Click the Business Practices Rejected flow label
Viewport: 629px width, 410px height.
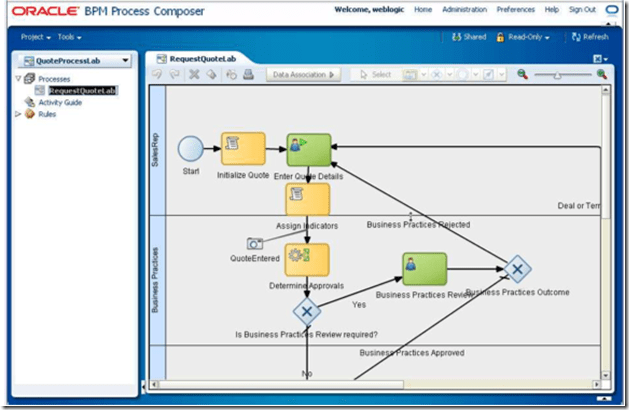[x=418, y=225]
